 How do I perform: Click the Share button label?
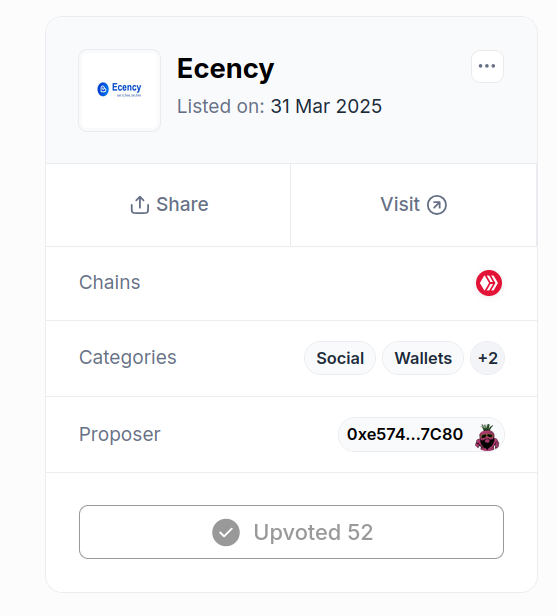[x=182, y=204]
